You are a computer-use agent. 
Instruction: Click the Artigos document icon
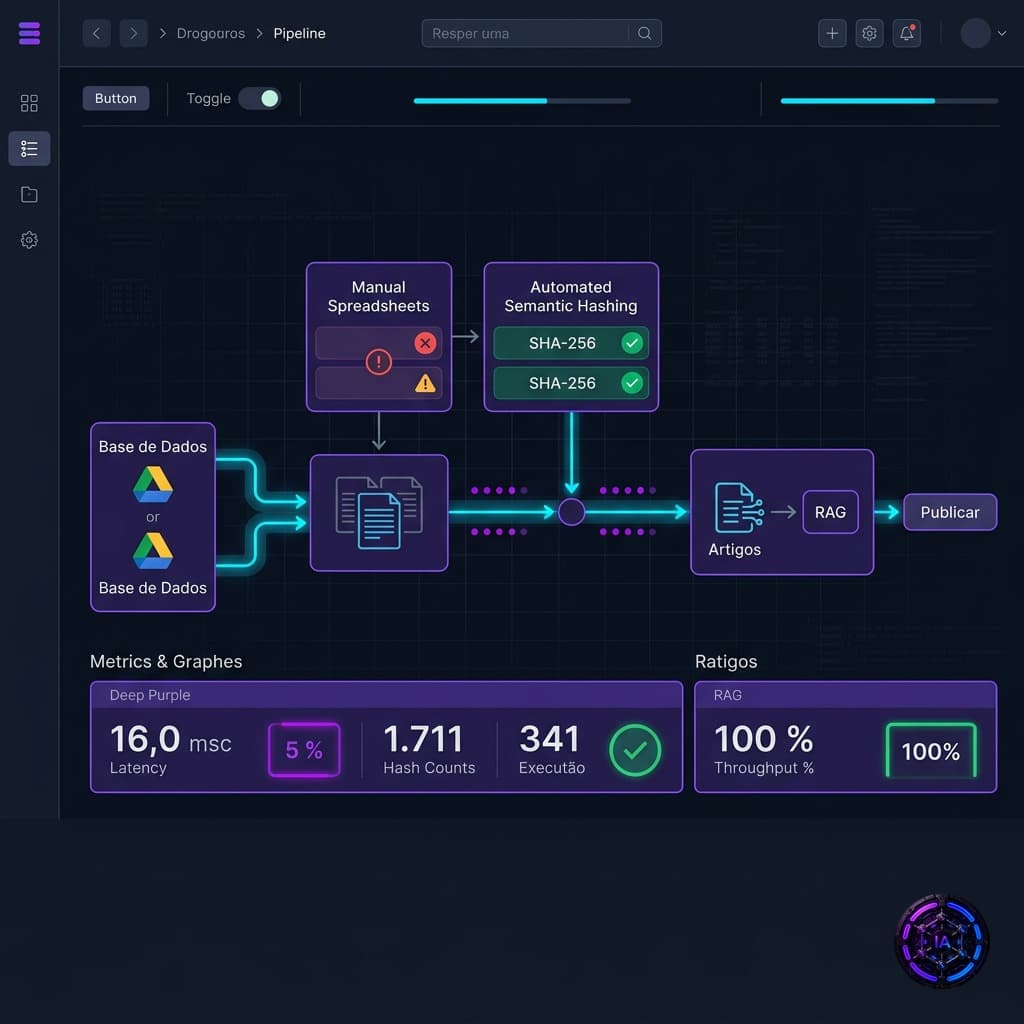pyautogui.click(x=739, y=507)
